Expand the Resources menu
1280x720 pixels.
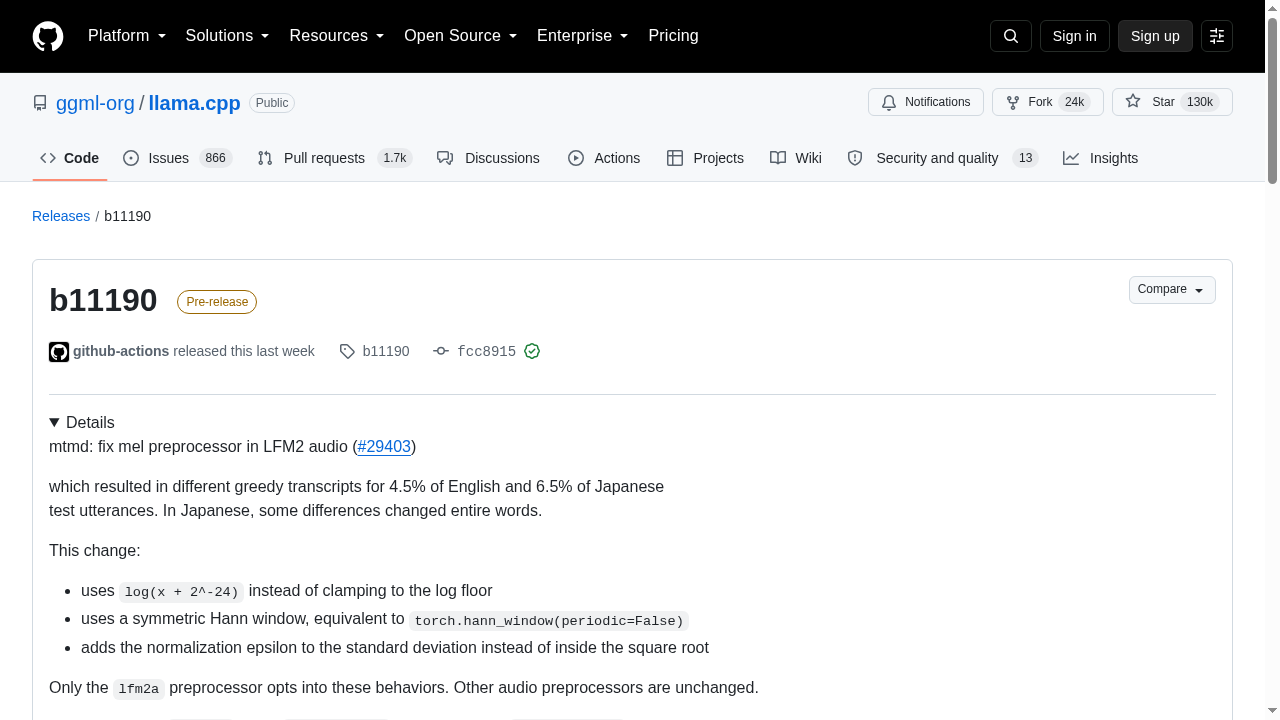coord(337,36)
